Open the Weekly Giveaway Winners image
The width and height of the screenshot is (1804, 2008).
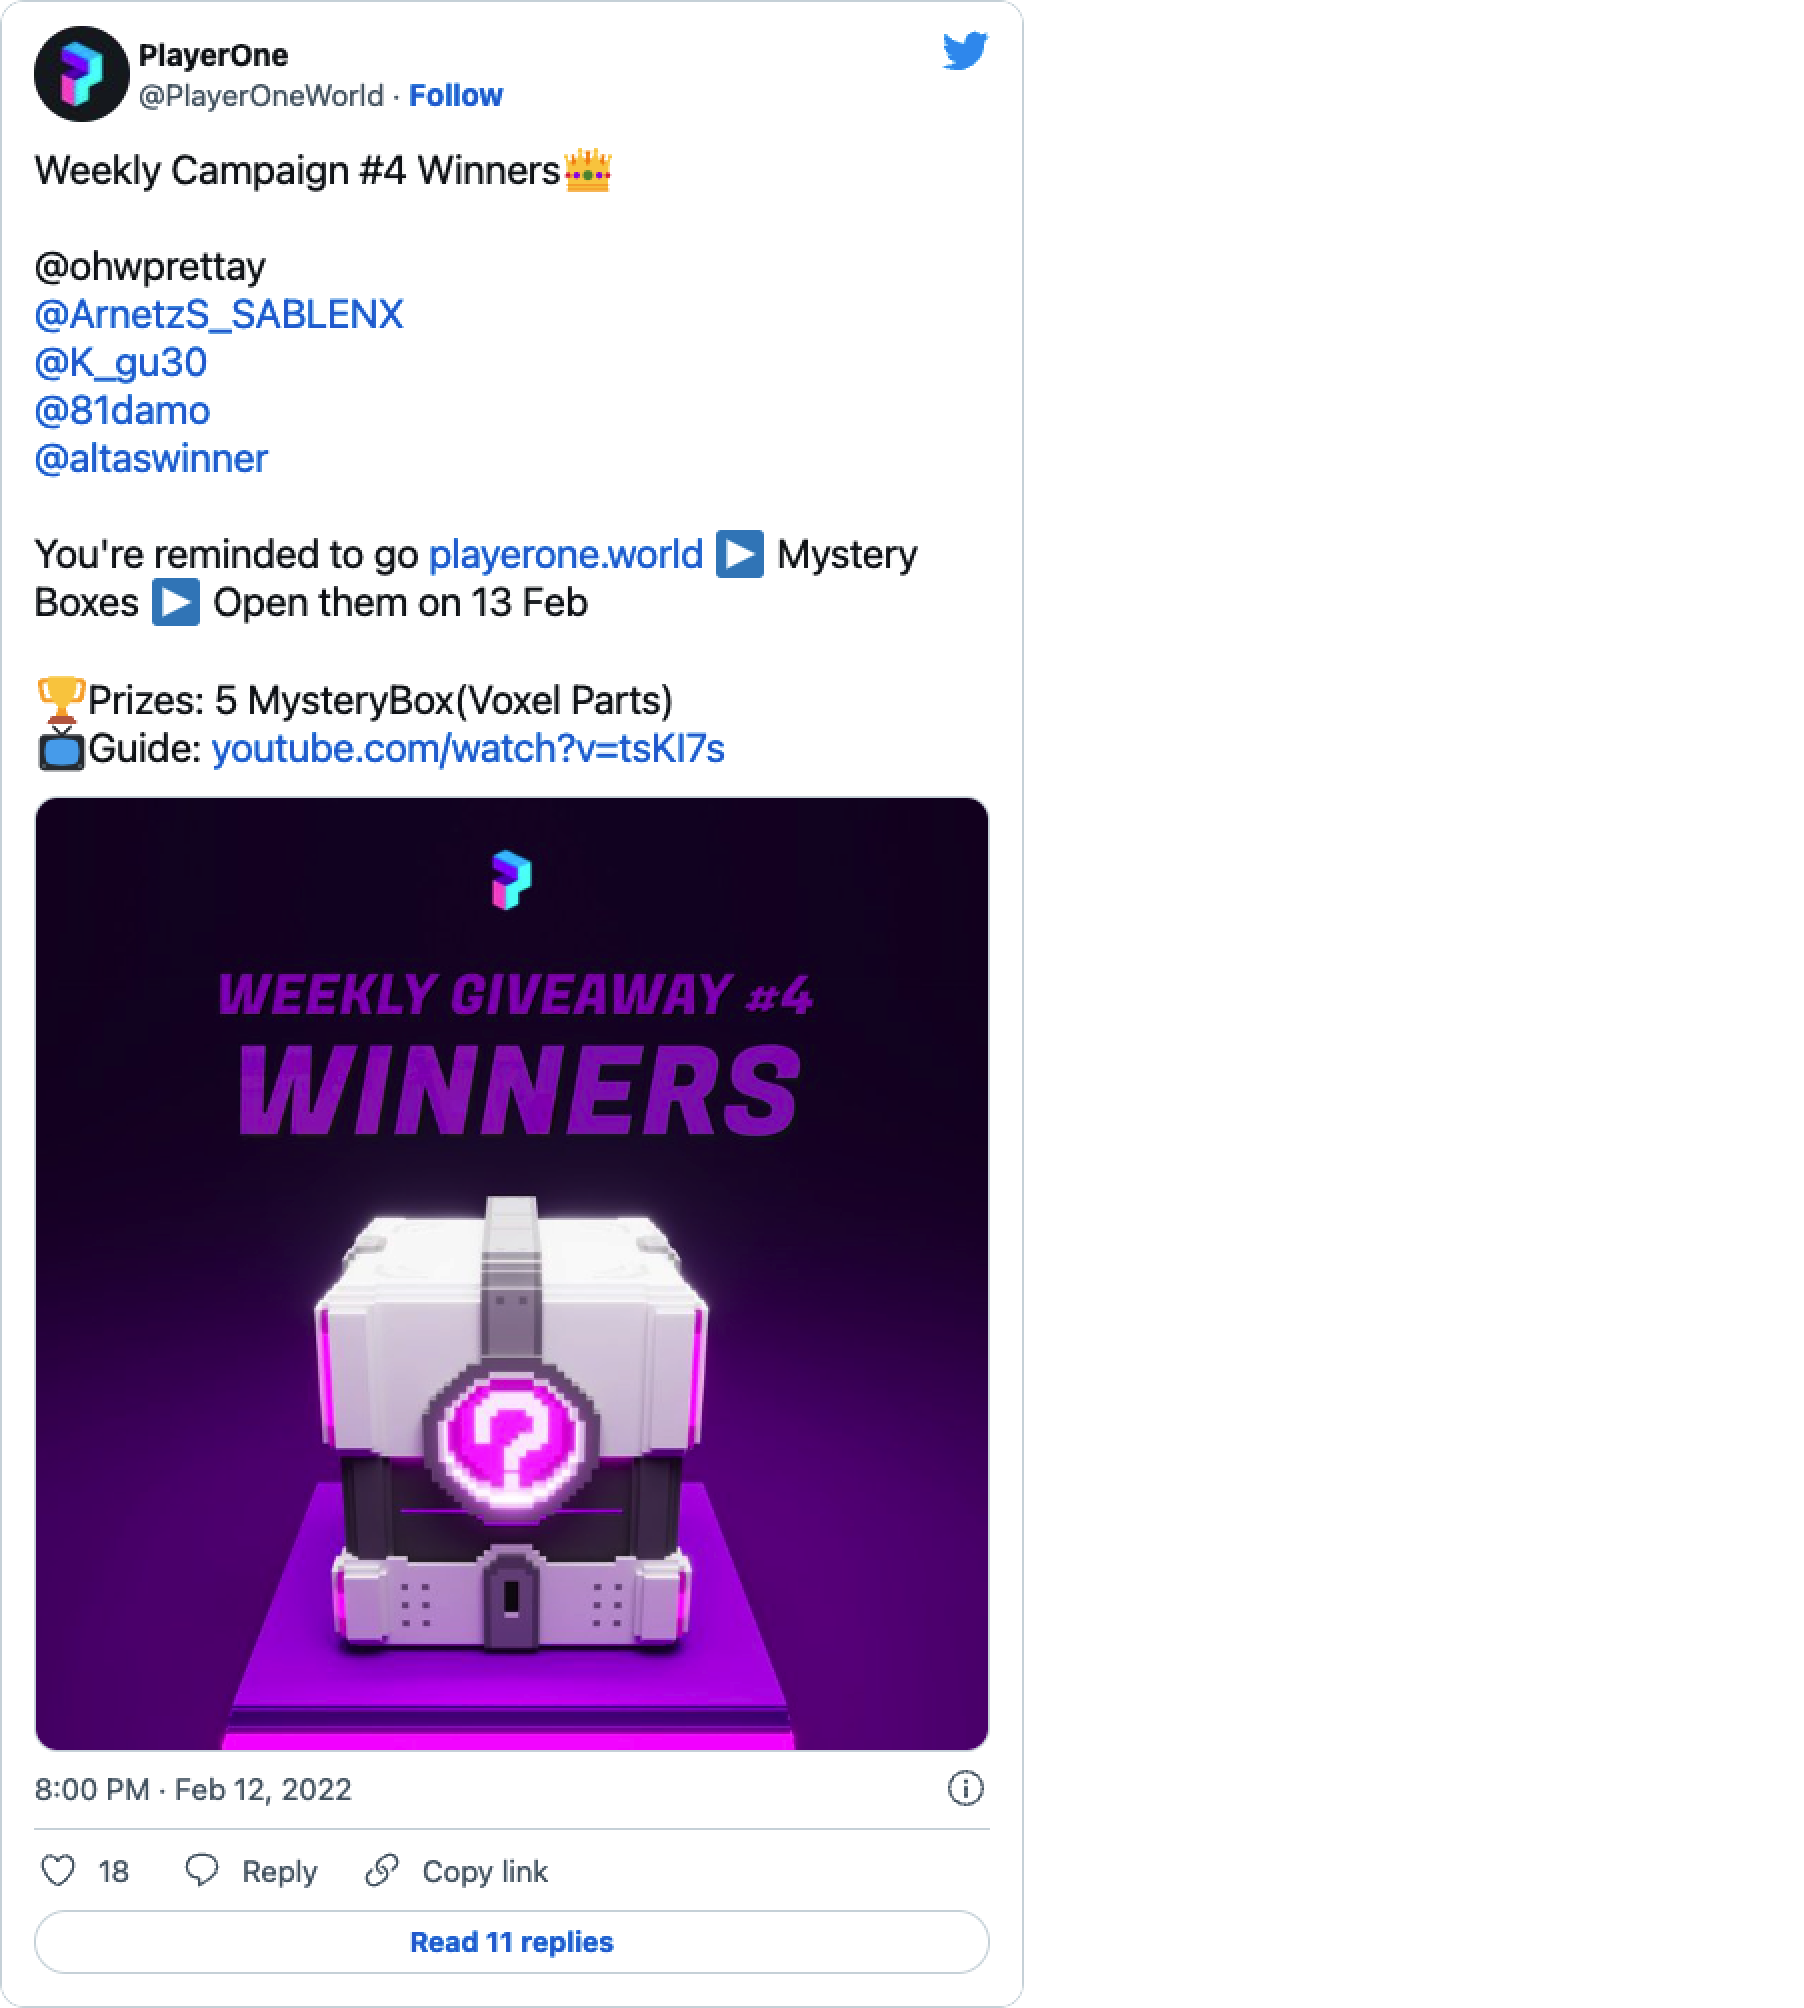tap(512, 1274)
